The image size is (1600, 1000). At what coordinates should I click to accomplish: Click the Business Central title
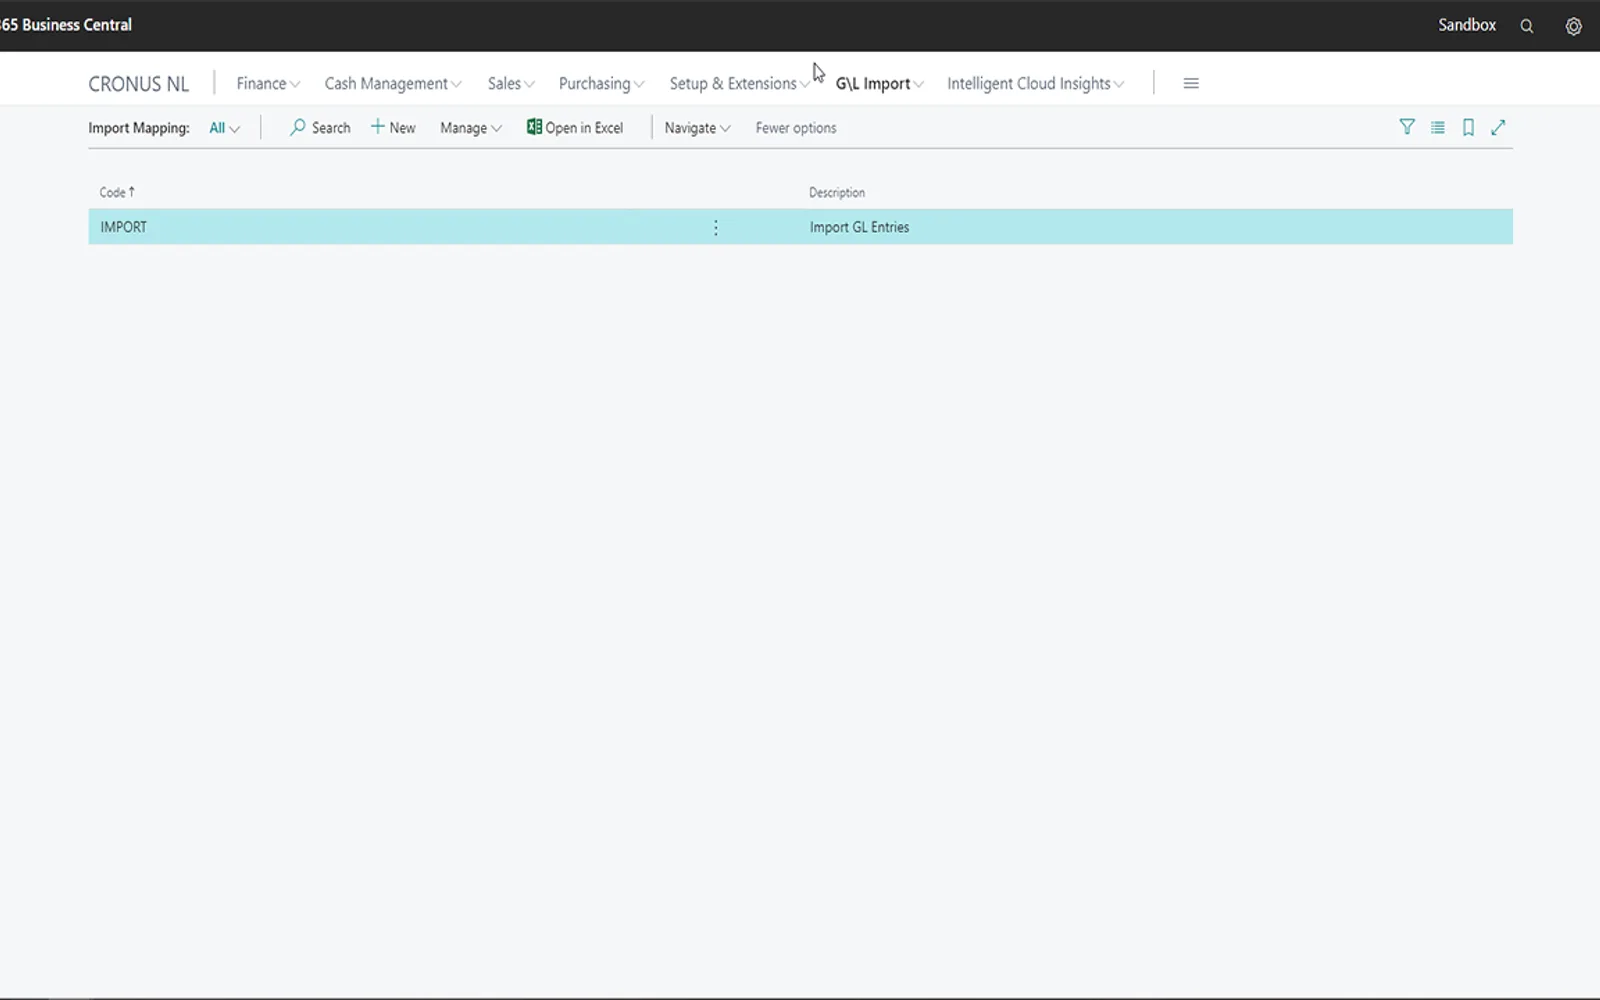pyautogui.click(x=66, y=25)
